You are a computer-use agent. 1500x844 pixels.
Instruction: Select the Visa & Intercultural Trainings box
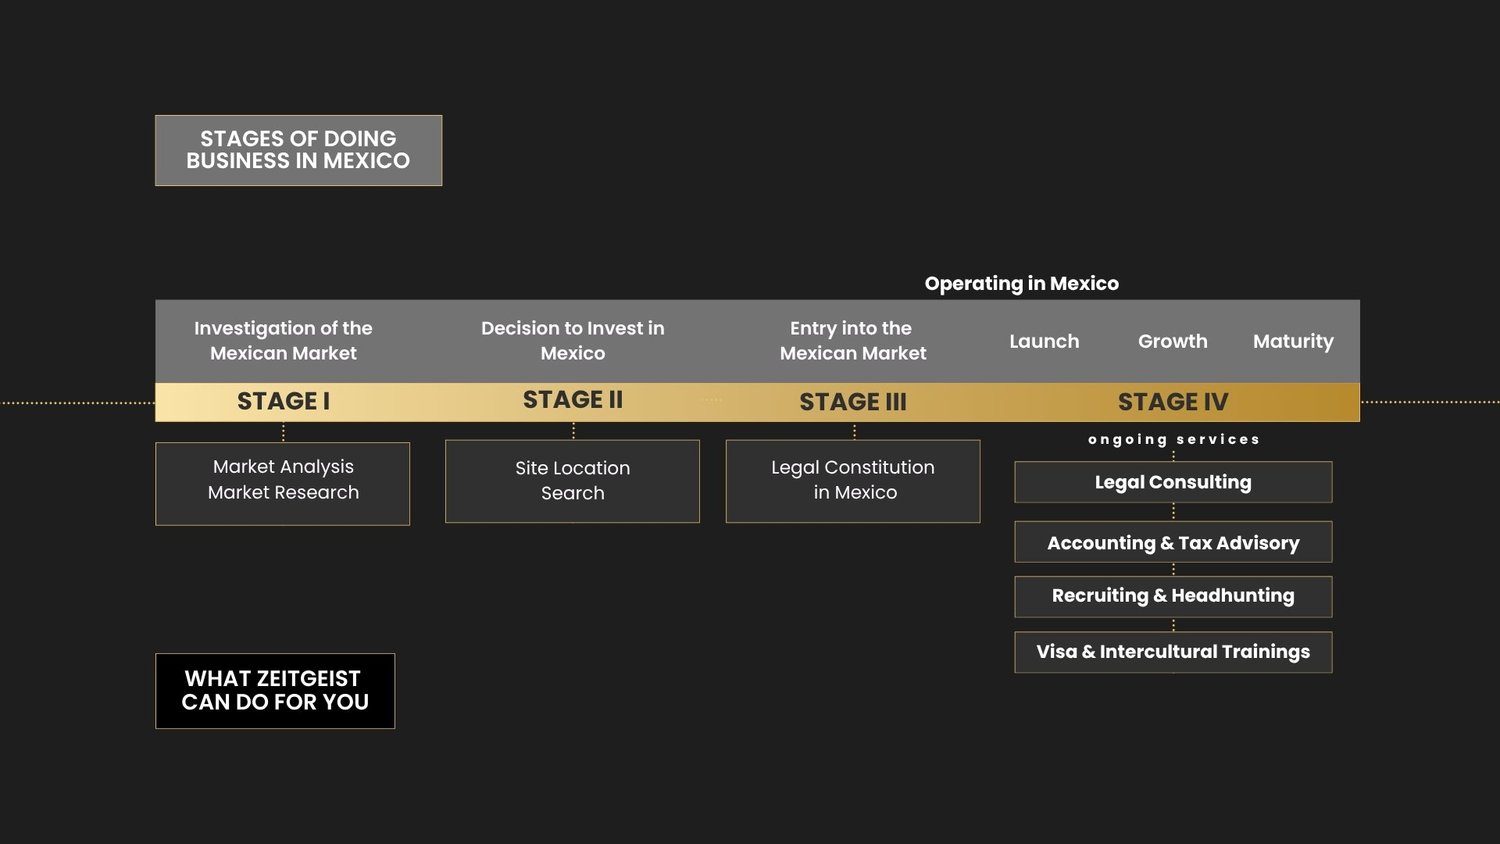coord(1173,652)
